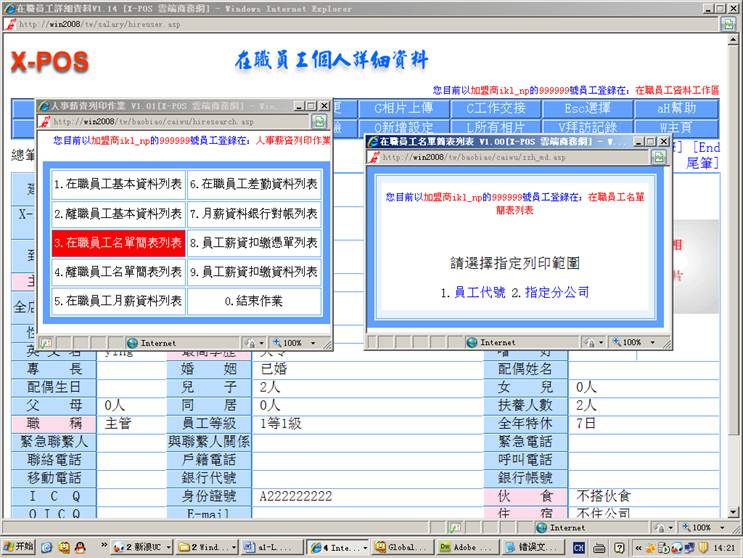The width and height of the screenshot is (743, 558).
Task: Click the page icon in the hiresearch.asp address bar
Action: pos(46,122)
